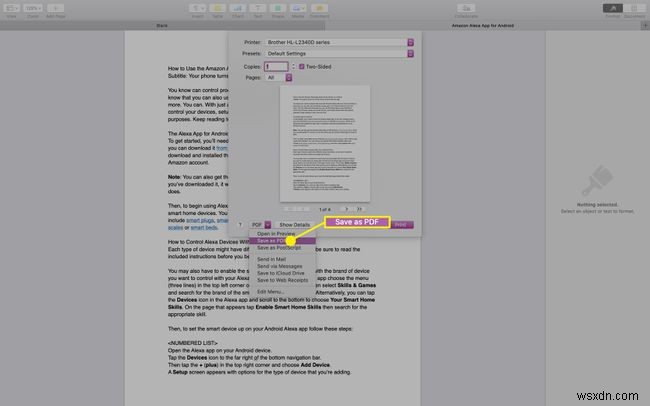This screenshot has width=650, height=406.
Task: Click the Text toolbar icon
Action: pos(257,8)
